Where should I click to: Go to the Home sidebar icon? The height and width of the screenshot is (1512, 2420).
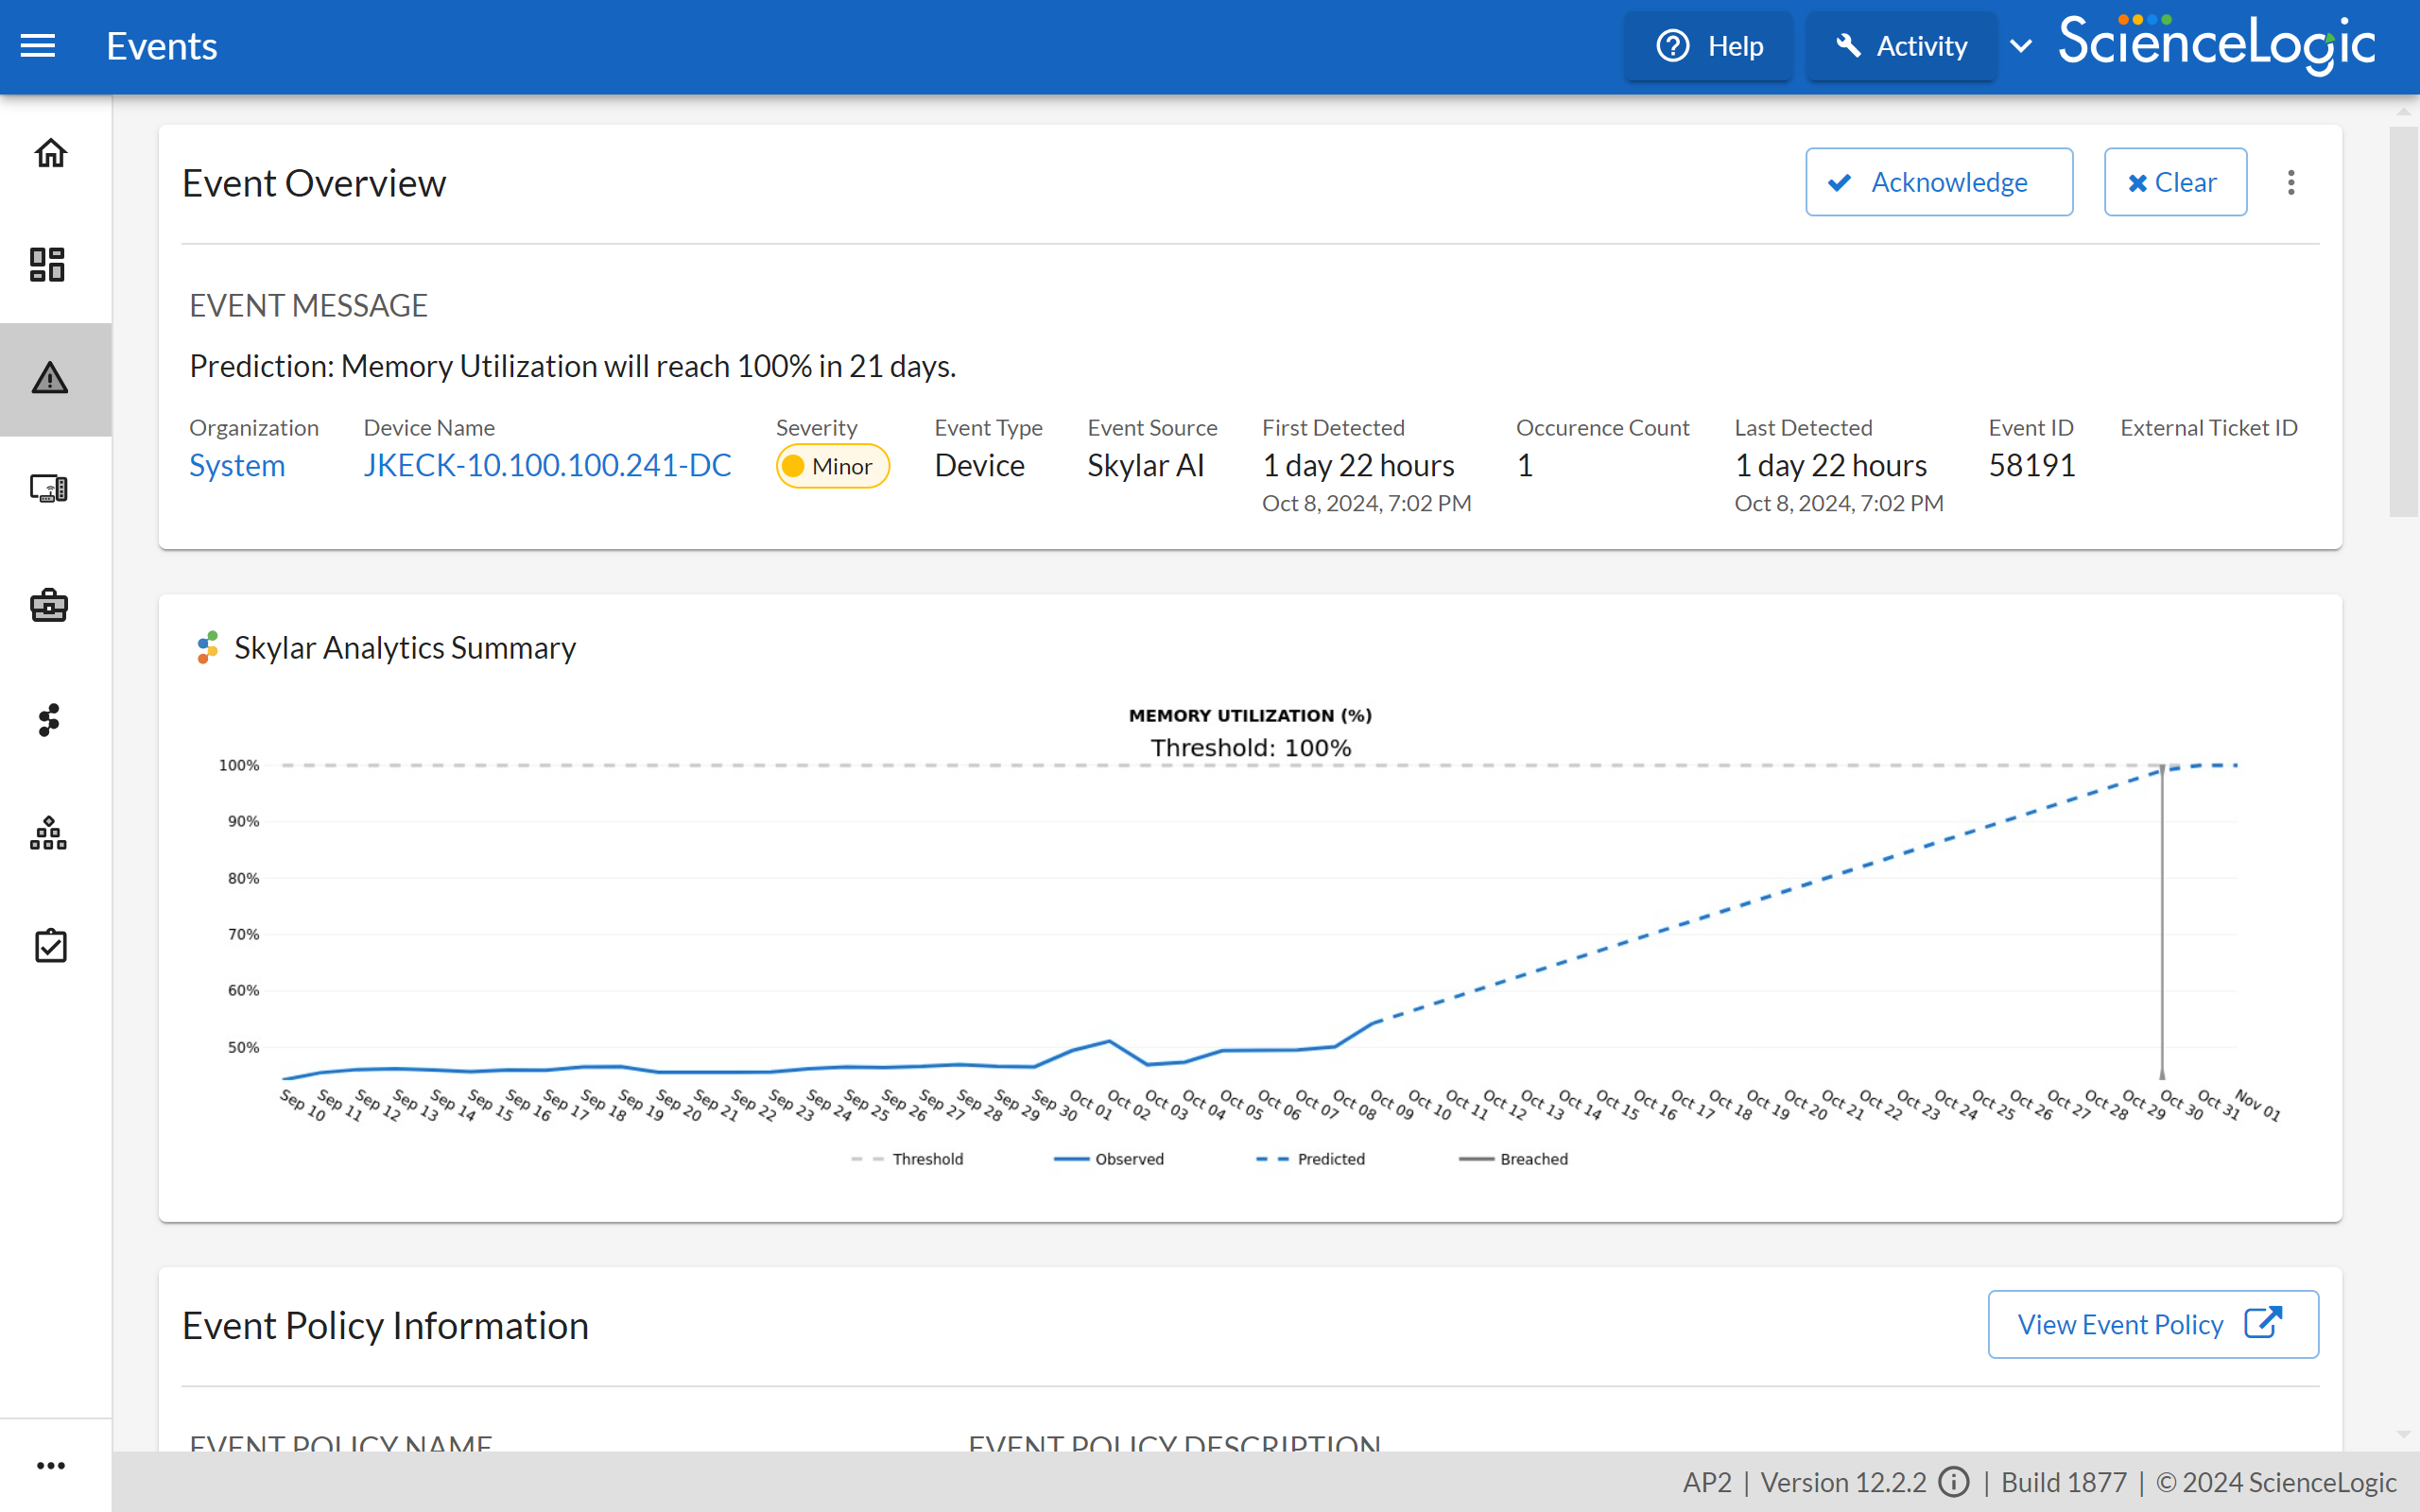tap(50, 153)
